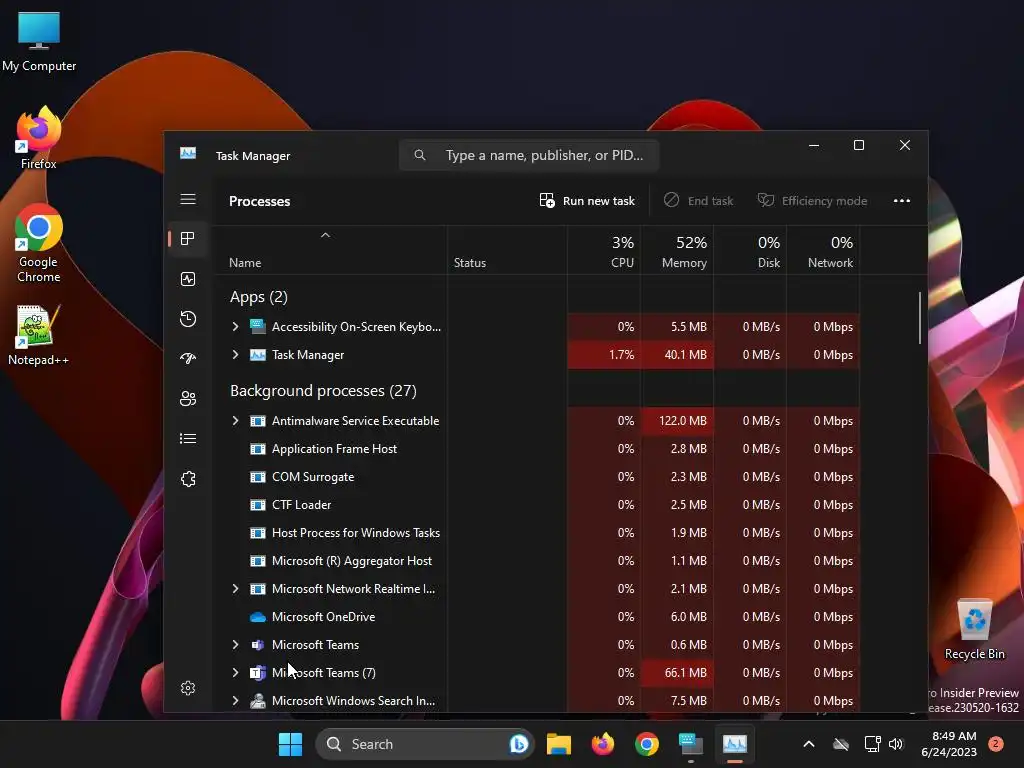
Task: Select the COM Surrogate process
Action: pyautogui.click(x=537, y=477)
